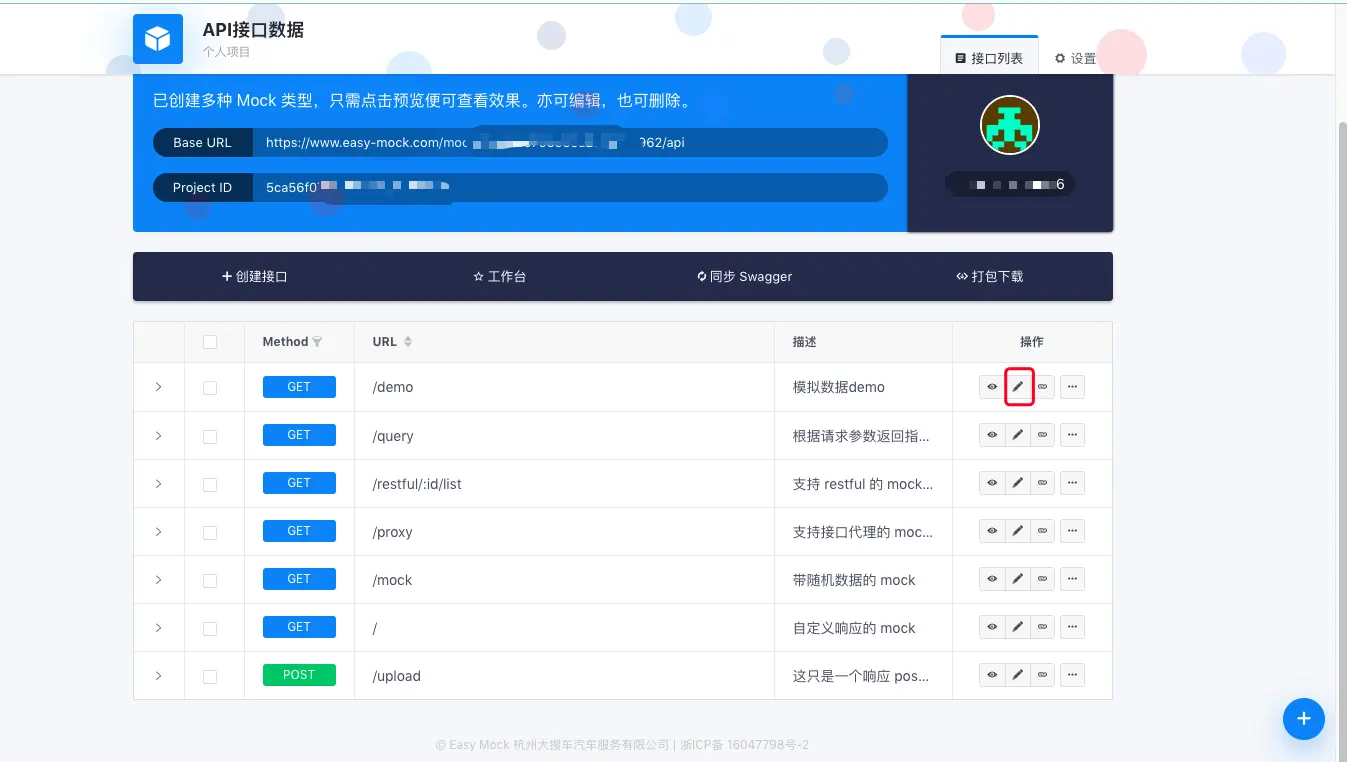Screen dimensions: 1347x762
Task: Open more actions menu for /upload row
Action: coord(1072,675)
